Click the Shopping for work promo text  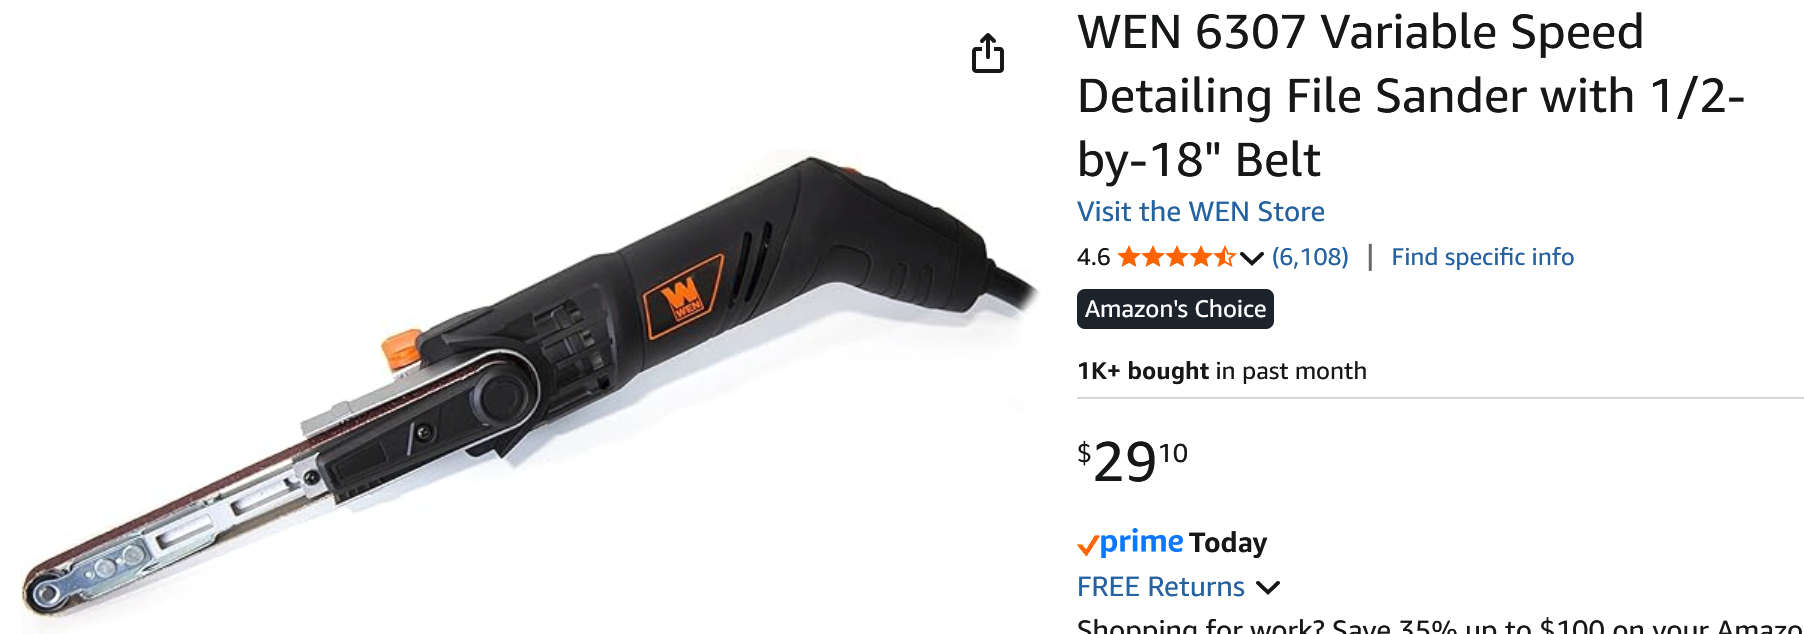click(x=1440, y=625)
